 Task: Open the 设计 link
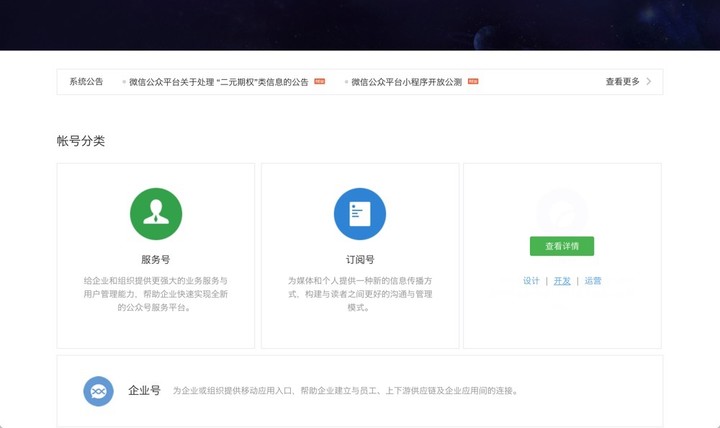[x=531, y=281]
